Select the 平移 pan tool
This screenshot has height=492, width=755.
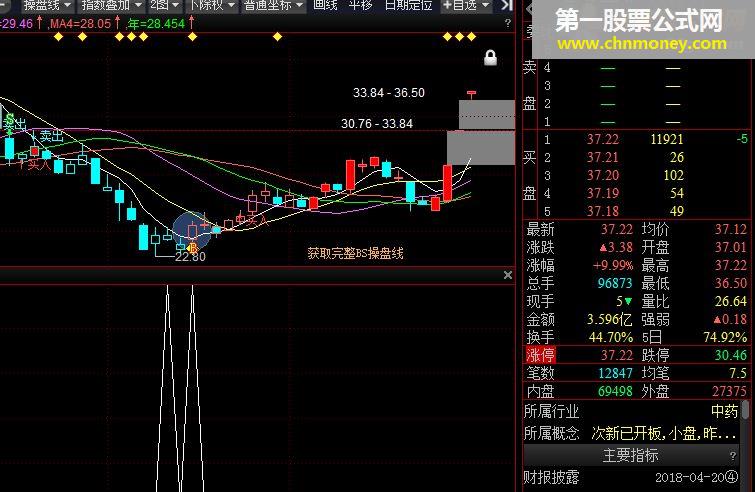pos(361,5)
